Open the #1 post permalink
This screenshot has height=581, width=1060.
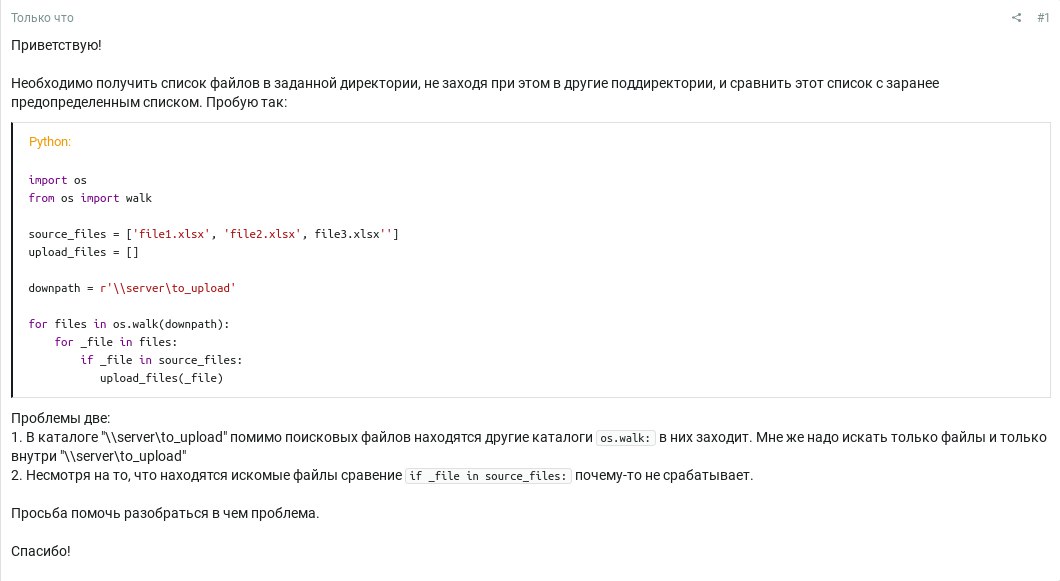pyautogui.click(x=1043, y=18)
